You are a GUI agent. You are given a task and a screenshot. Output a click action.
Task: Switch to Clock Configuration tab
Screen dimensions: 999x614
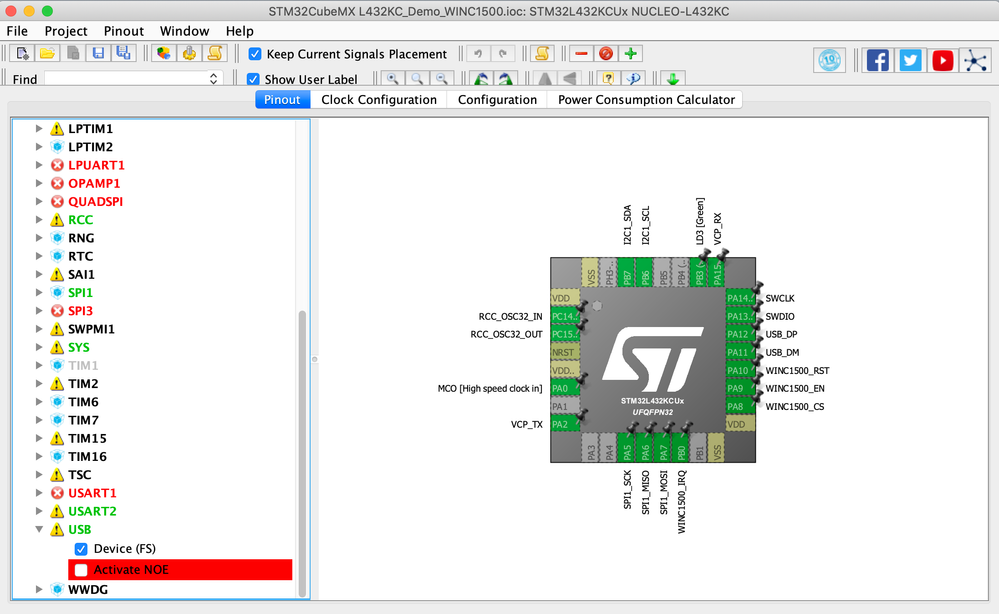(x=379, y=99)
